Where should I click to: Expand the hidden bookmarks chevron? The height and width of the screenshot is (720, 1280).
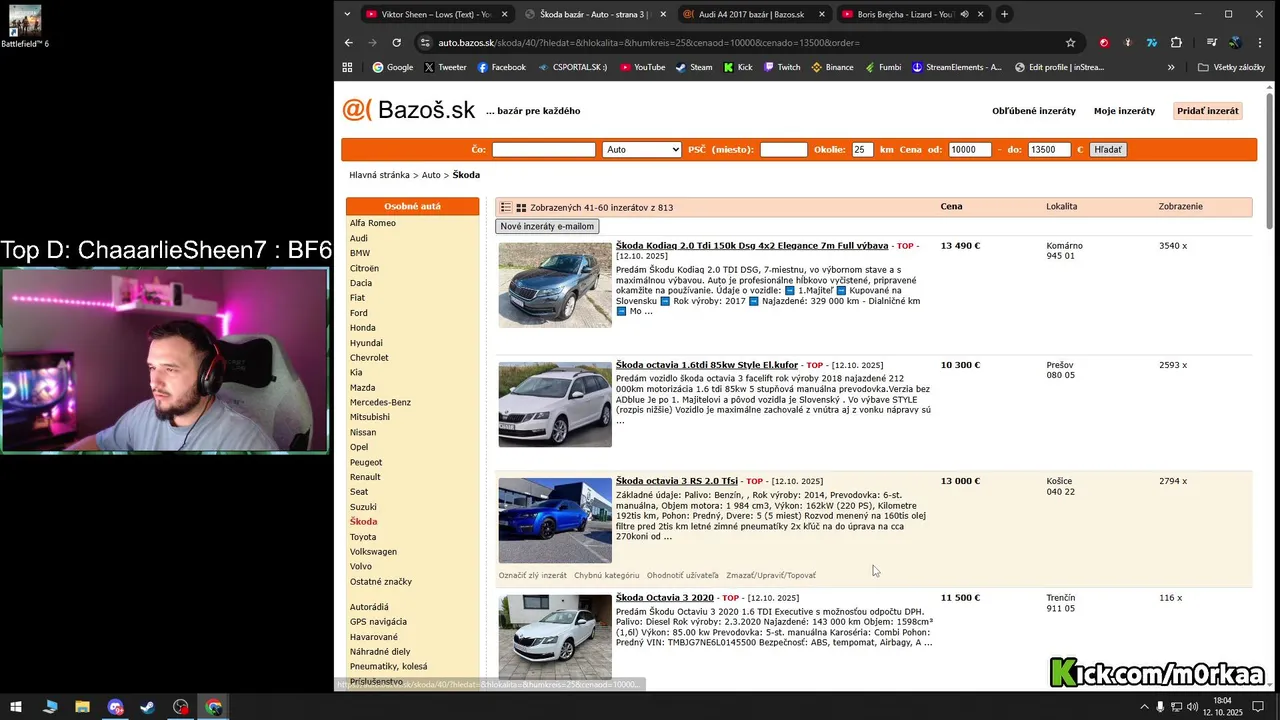pos(1171,67)
